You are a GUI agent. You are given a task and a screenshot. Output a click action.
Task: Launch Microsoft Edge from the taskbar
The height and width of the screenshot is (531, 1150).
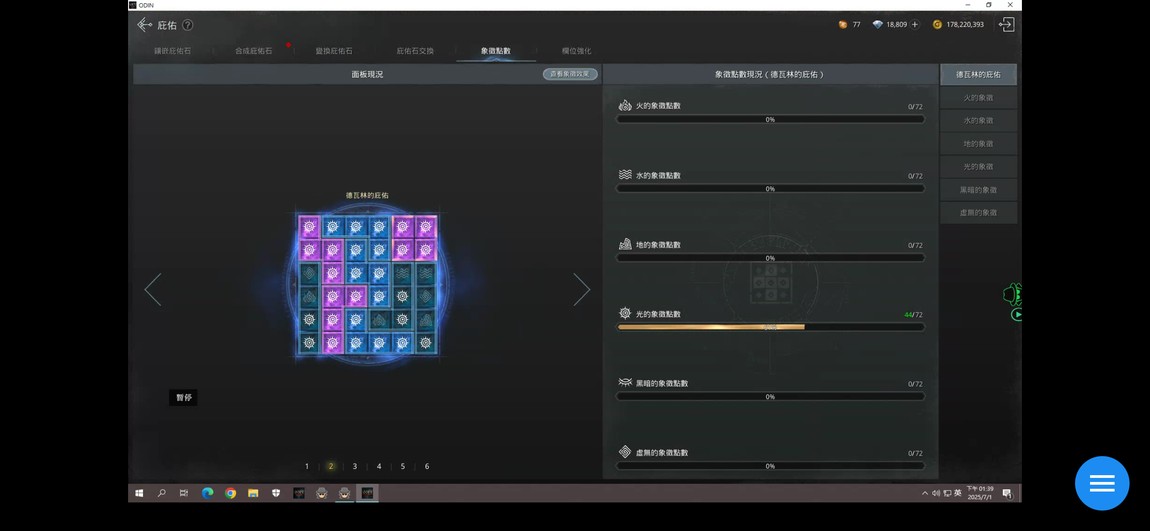coord(208,493)
